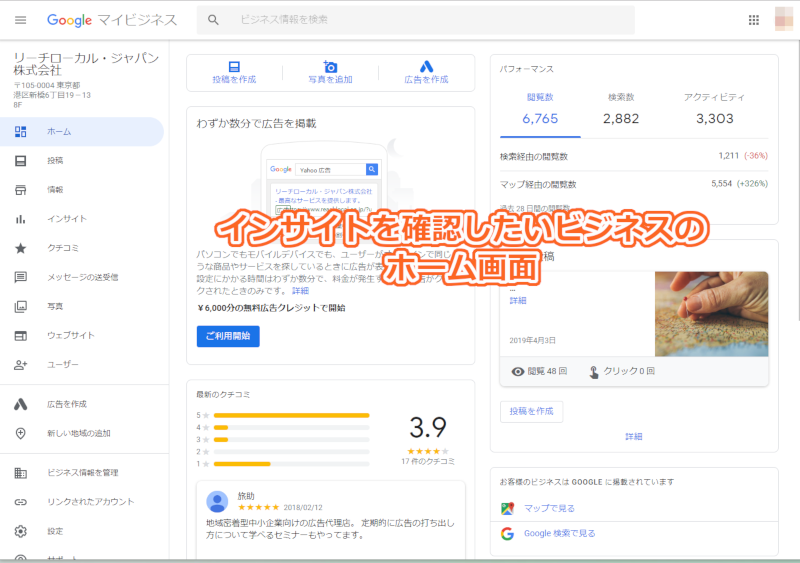Click the 5-star rating bar
800x563 pixels.
tap(291, 415)
